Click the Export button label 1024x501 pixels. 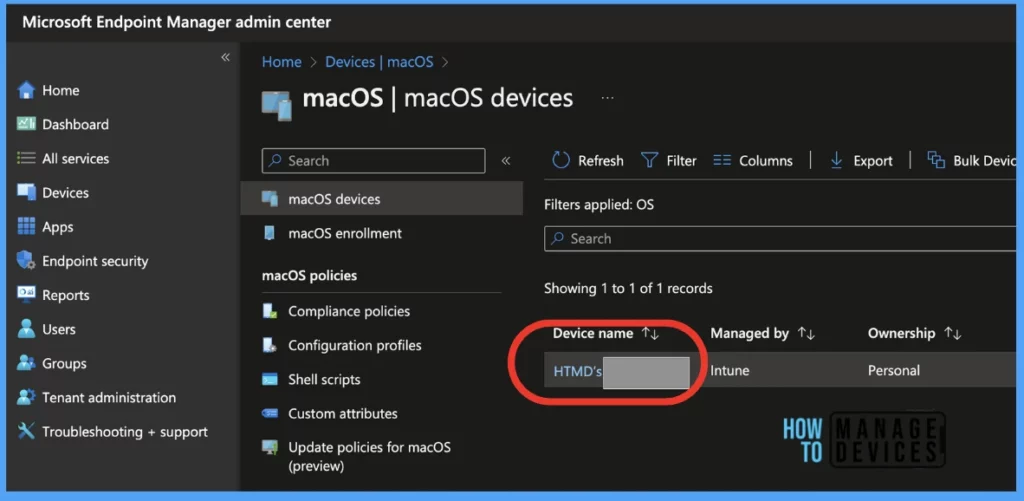[x=873, y=161]
